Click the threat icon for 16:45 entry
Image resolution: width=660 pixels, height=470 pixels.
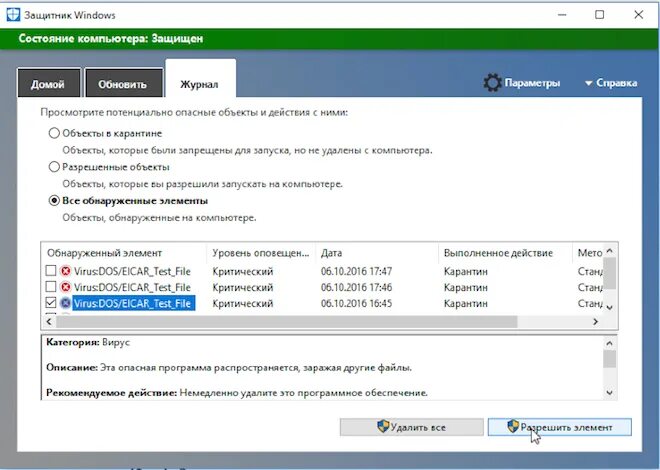point(65,303)
